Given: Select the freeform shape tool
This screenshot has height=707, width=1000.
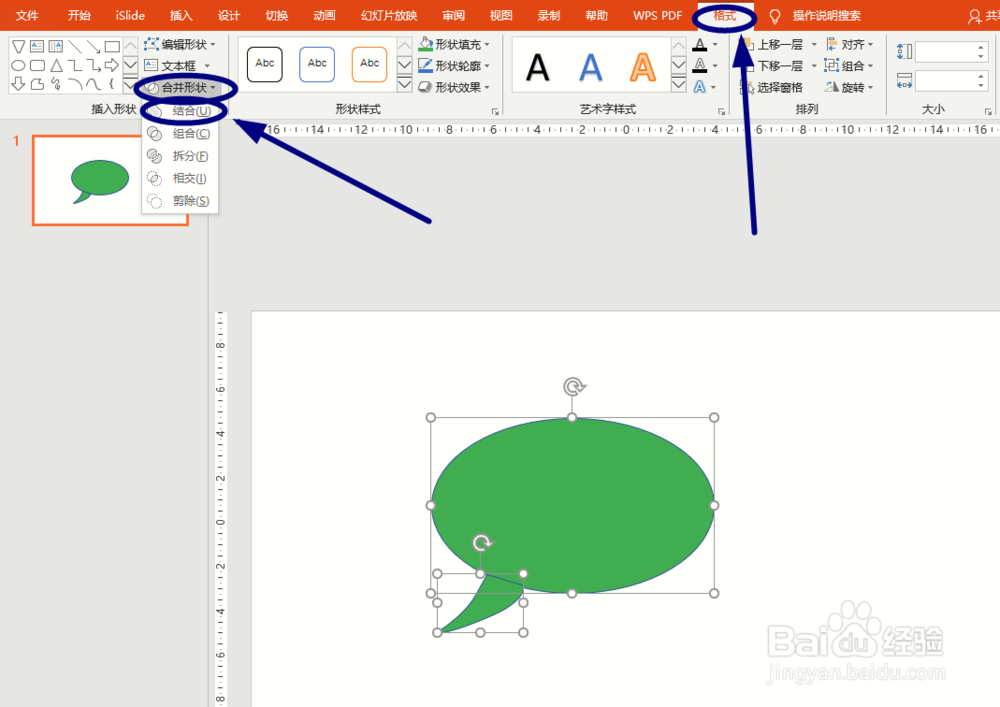Looking at the screenshot, I should click(x=38, y=84).
